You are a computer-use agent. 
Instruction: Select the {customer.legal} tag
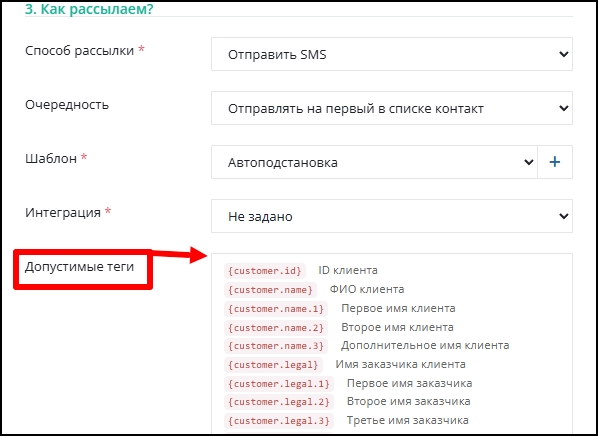tap(273, 365)
